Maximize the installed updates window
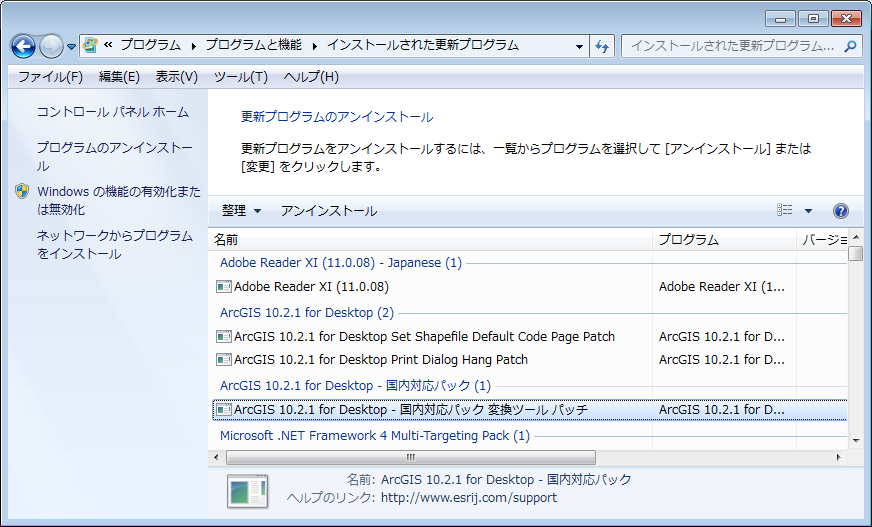 [x=813, y=19]
